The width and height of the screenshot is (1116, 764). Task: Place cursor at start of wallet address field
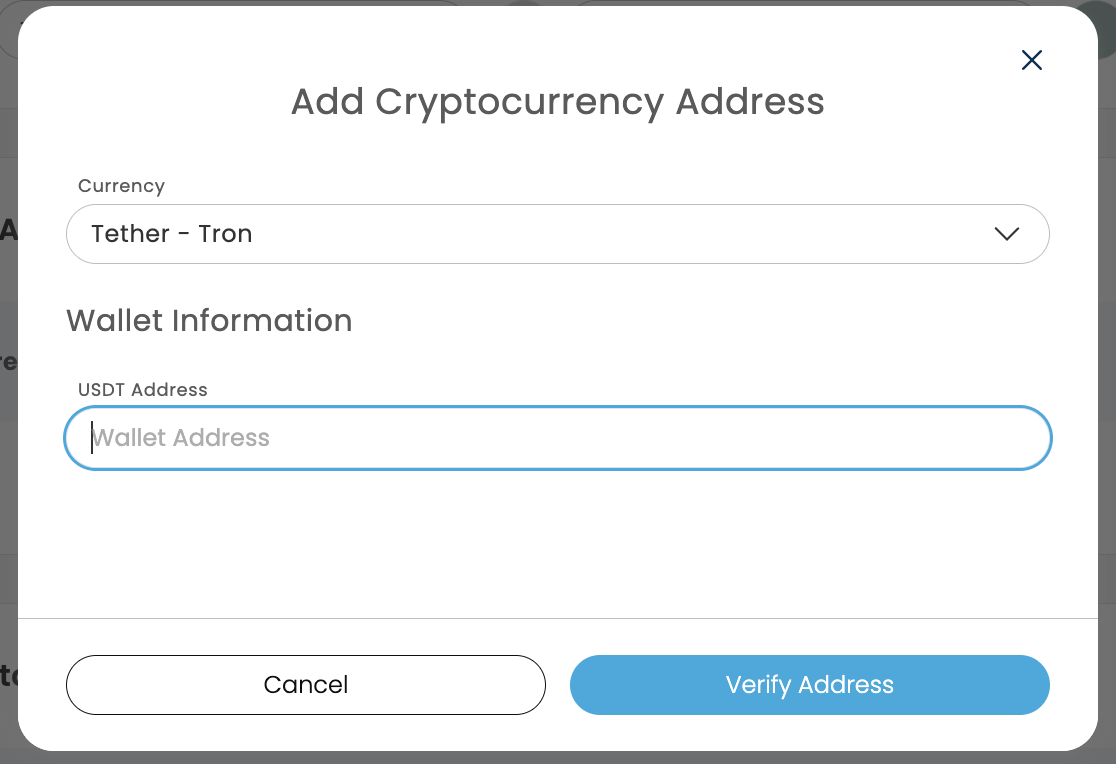click(x=93, y=438)
